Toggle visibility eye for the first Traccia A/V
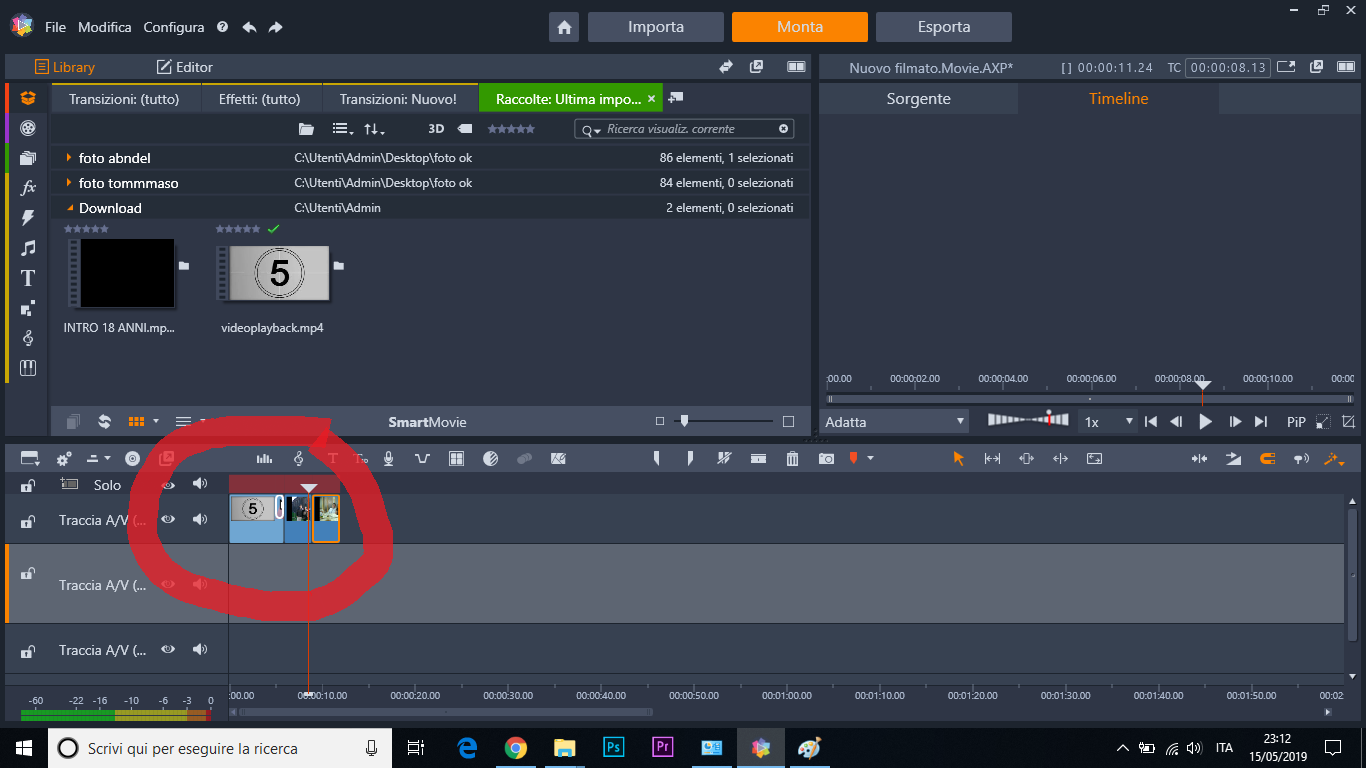Screen dimensions: 1366x768 click(168, 519)
